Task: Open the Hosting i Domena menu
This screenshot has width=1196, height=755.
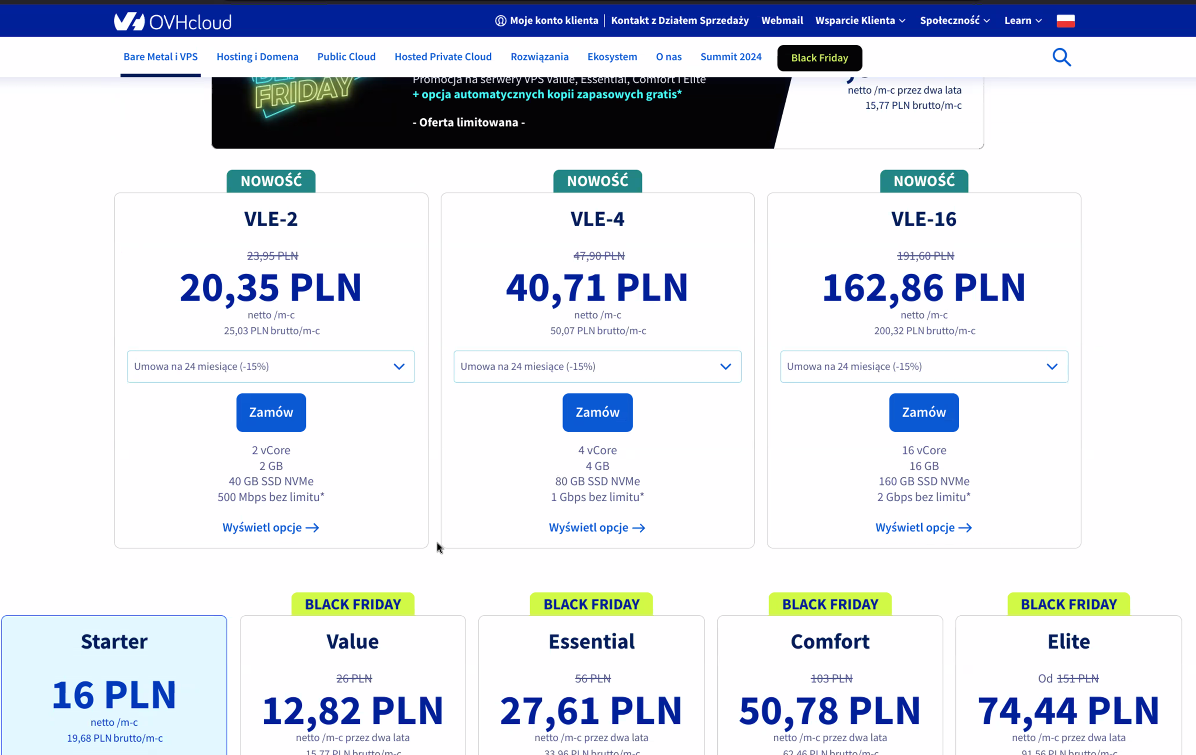Action: [x=257, y=57]
